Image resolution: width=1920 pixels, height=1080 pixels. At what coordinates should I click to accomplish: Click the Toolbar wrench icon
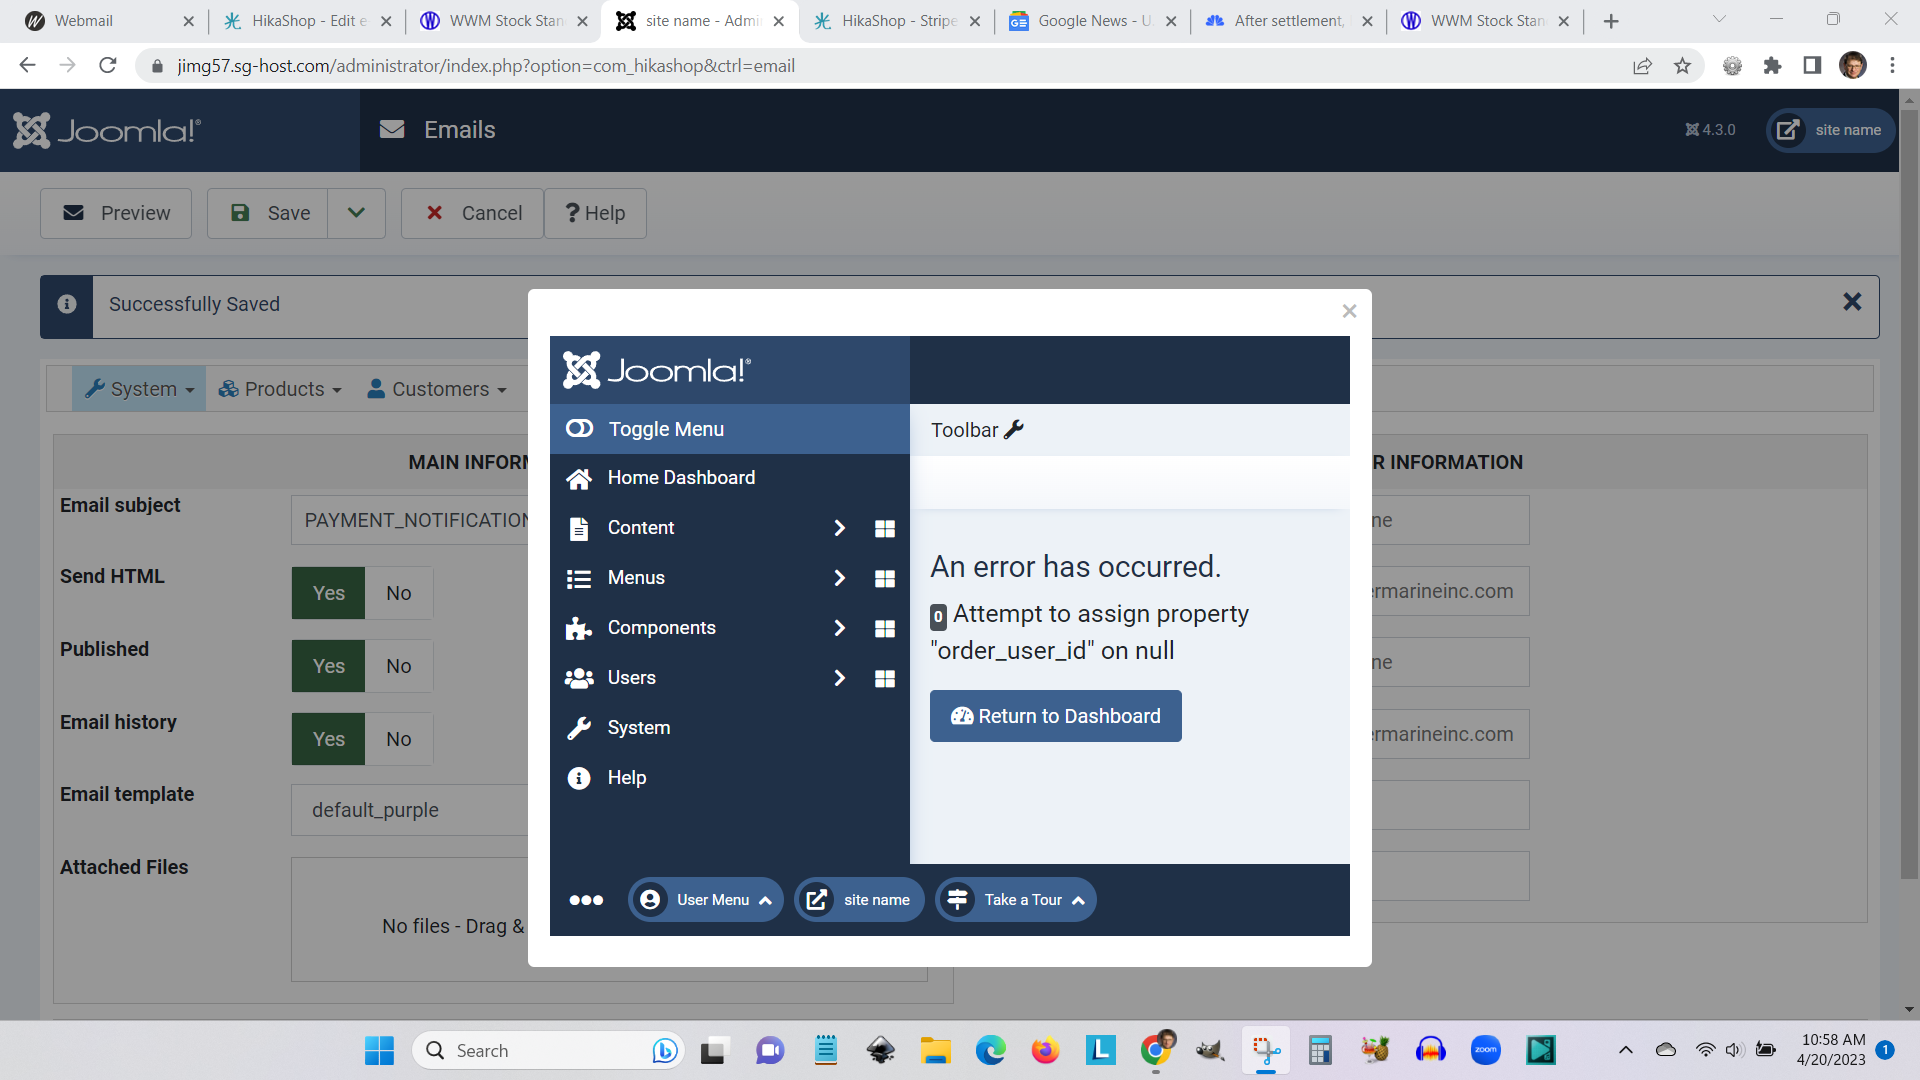point(1014,430)
